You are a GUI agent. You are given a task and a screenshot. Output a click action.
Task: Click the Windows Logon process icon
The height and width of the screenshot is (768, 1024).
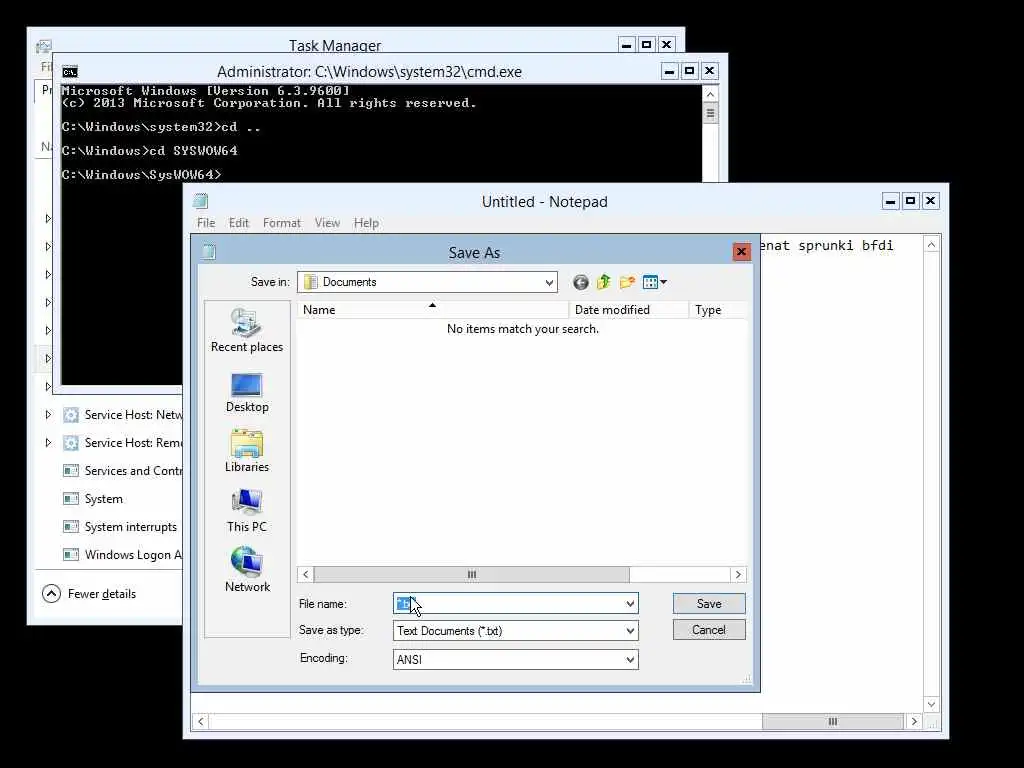pyautogui.click(x=71, y=555)
